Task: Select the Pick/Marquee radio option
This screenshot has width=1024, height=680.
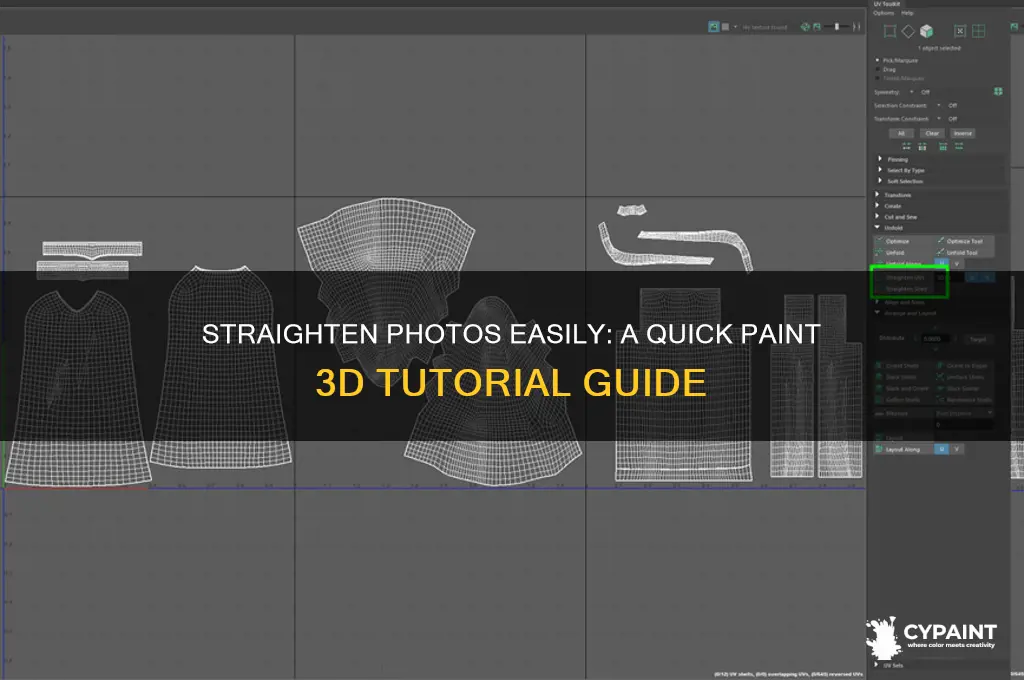Action: 878,60
